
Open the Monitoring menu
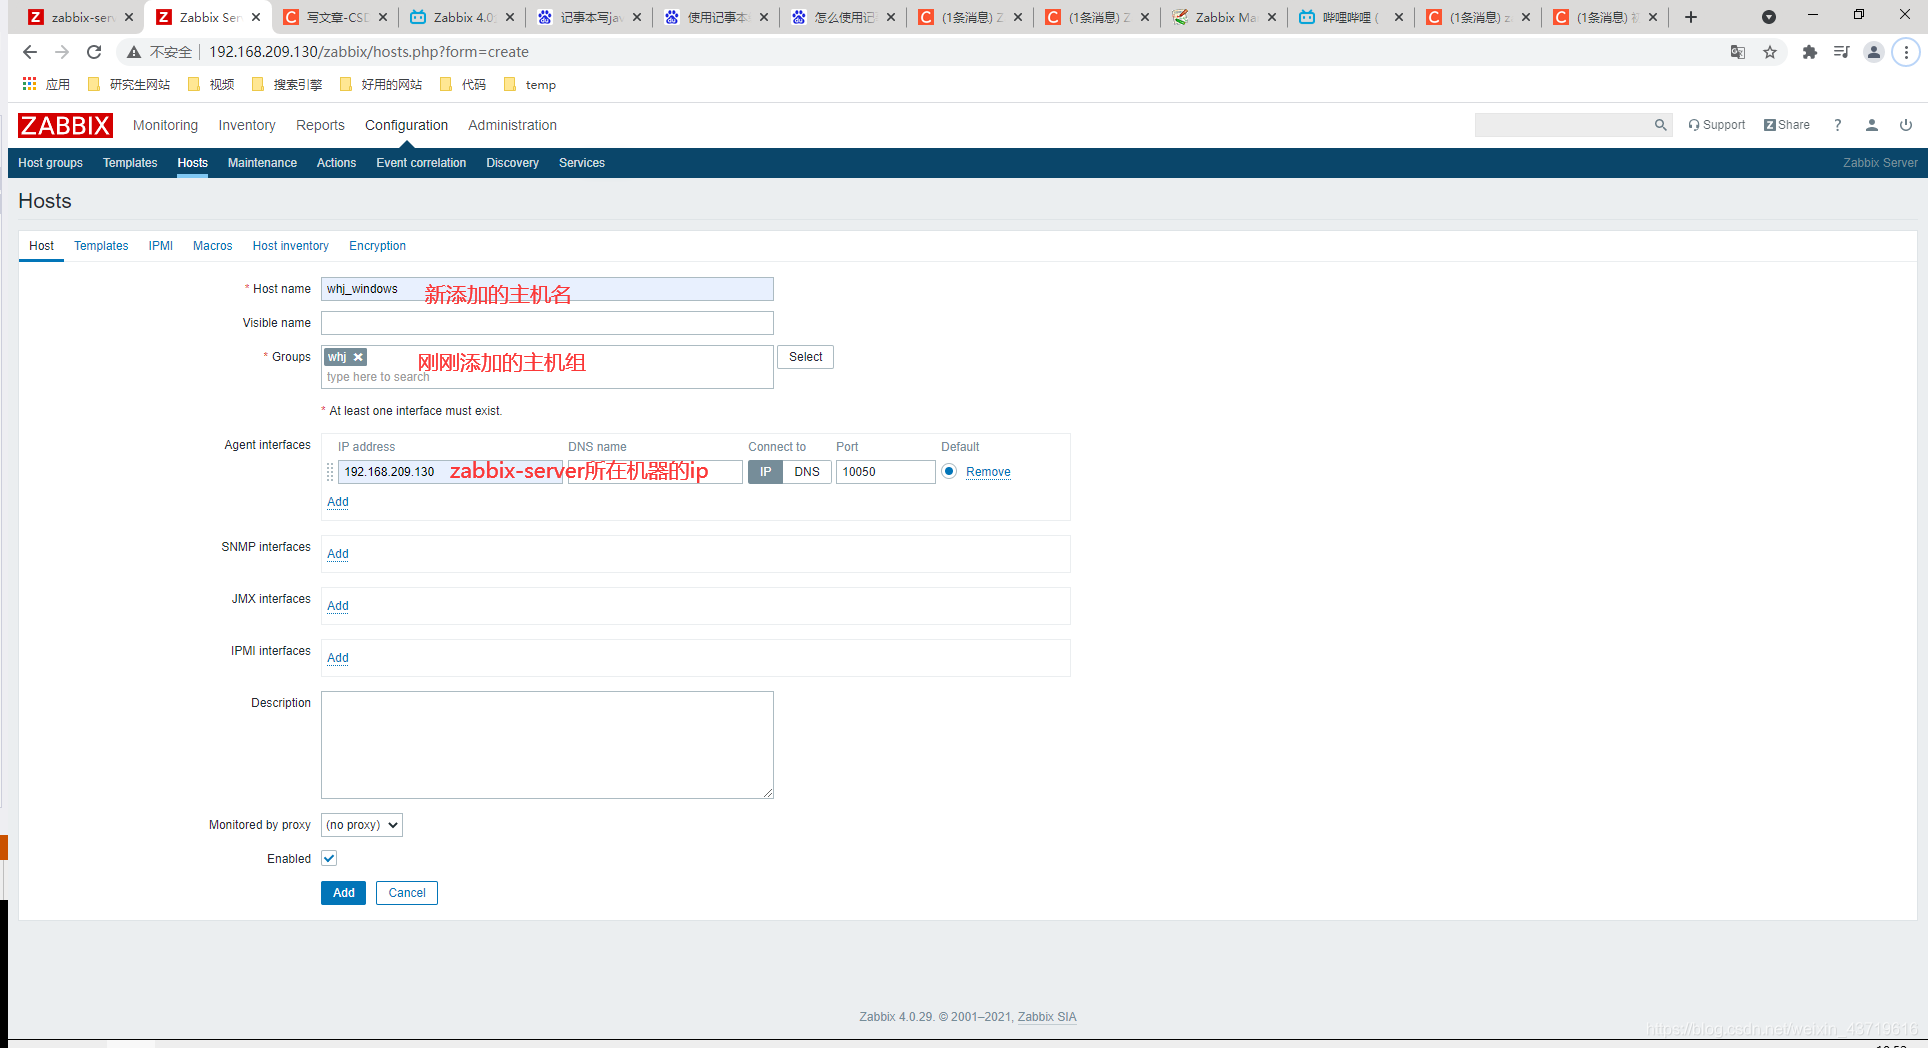pyautogui.click(x=165, y=125)
